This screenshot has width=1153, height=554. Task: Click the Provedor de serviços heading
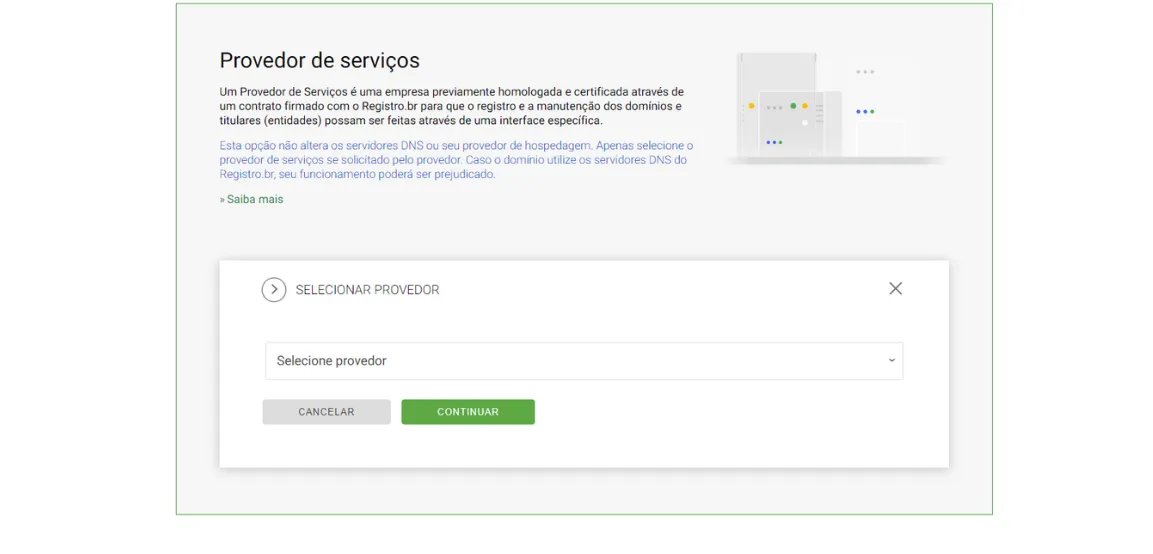(320, 60)
